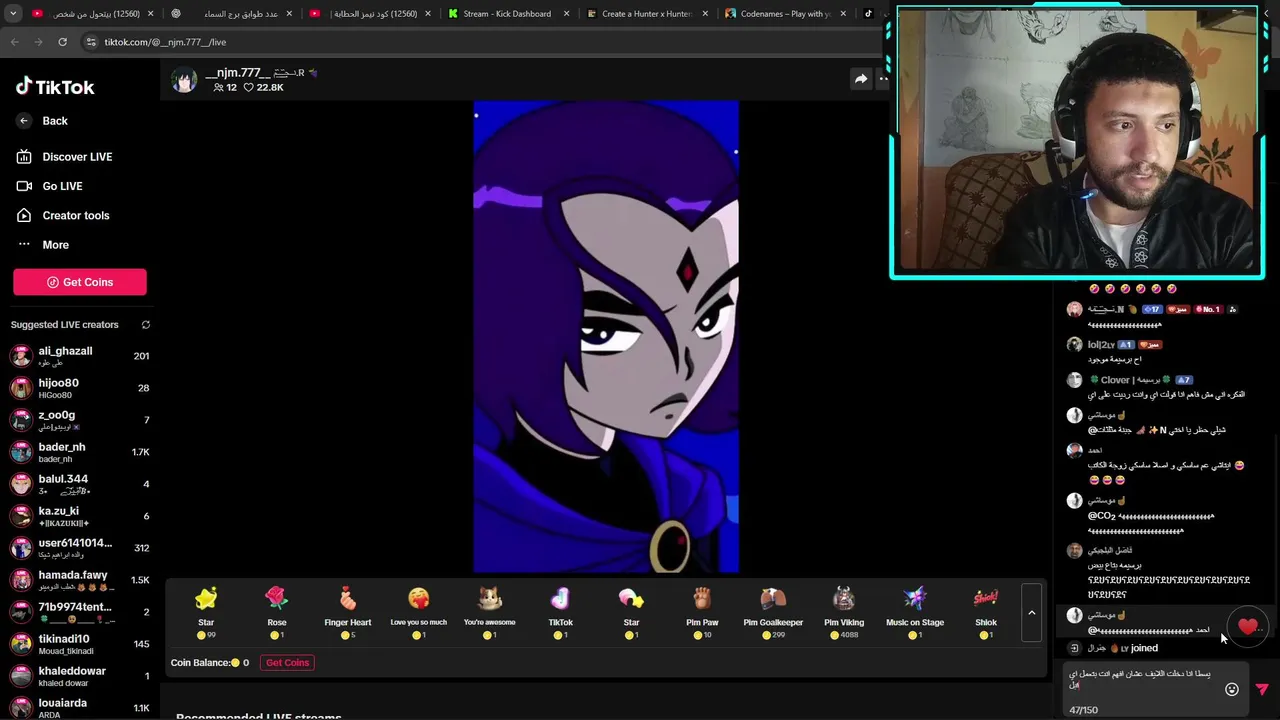Send the Pim Goalkeeper gift

tap(773, 611)
